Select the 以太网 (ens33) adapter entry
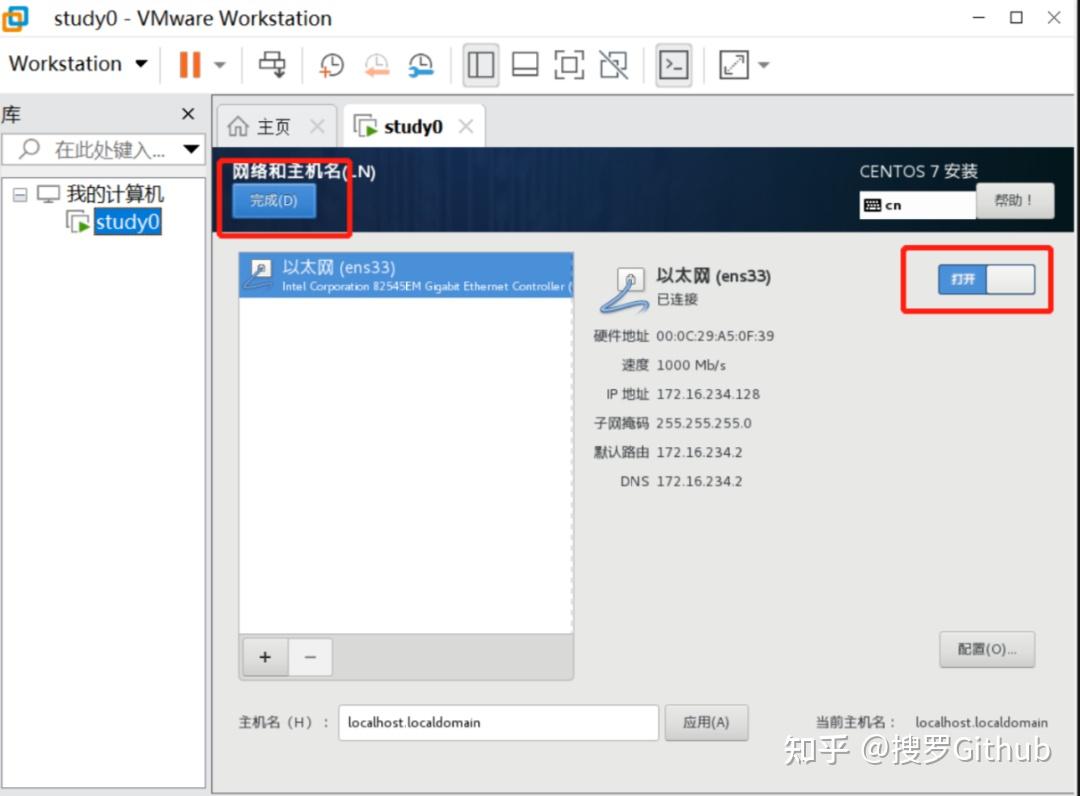Screen dimensions: 1080x796 tap(406, 275)
